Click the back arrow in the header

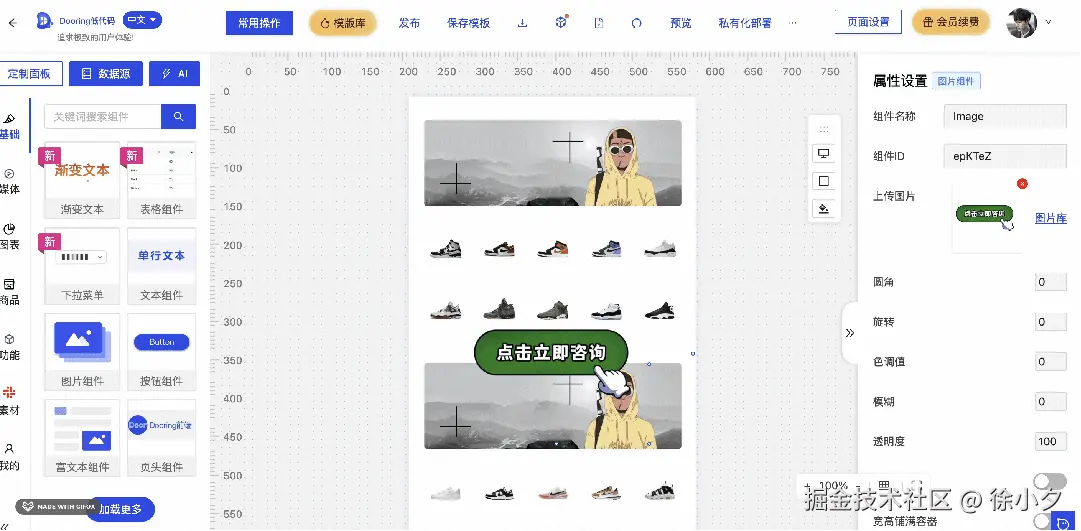coord(12,23)
